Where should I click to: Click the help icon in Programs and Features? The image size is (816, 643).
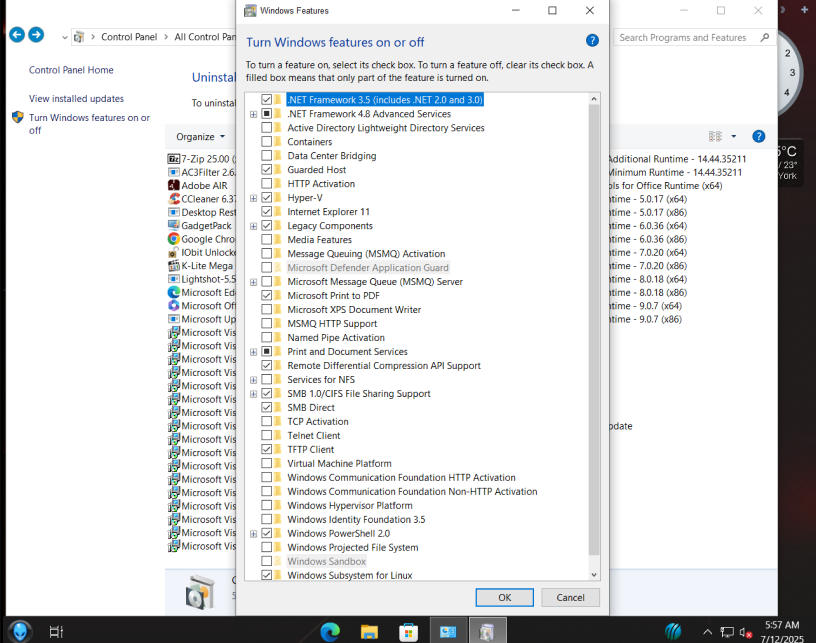758,136
